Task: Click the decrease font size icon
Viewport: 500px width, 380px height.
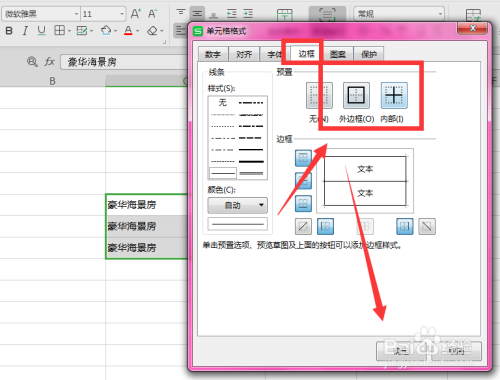Action: point(152,14)
